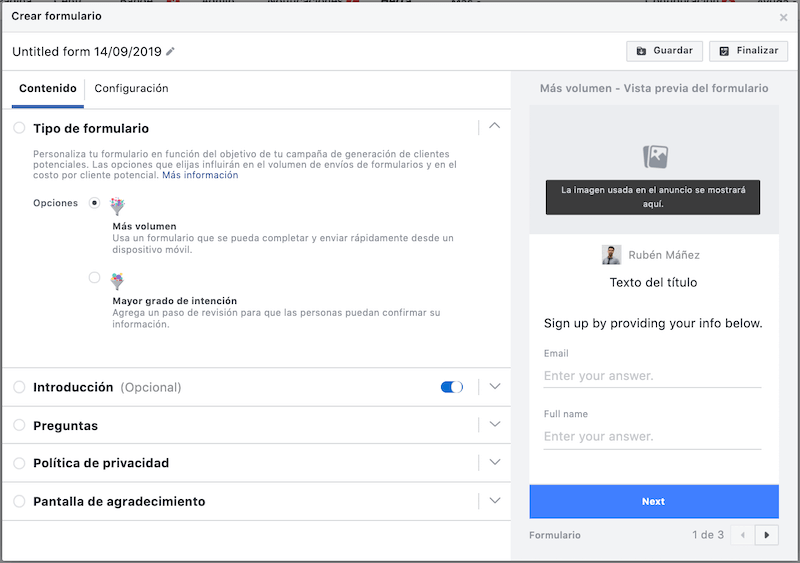Click the Guardar button
This screenshot has width=800, height=563.
pos(663,51)
